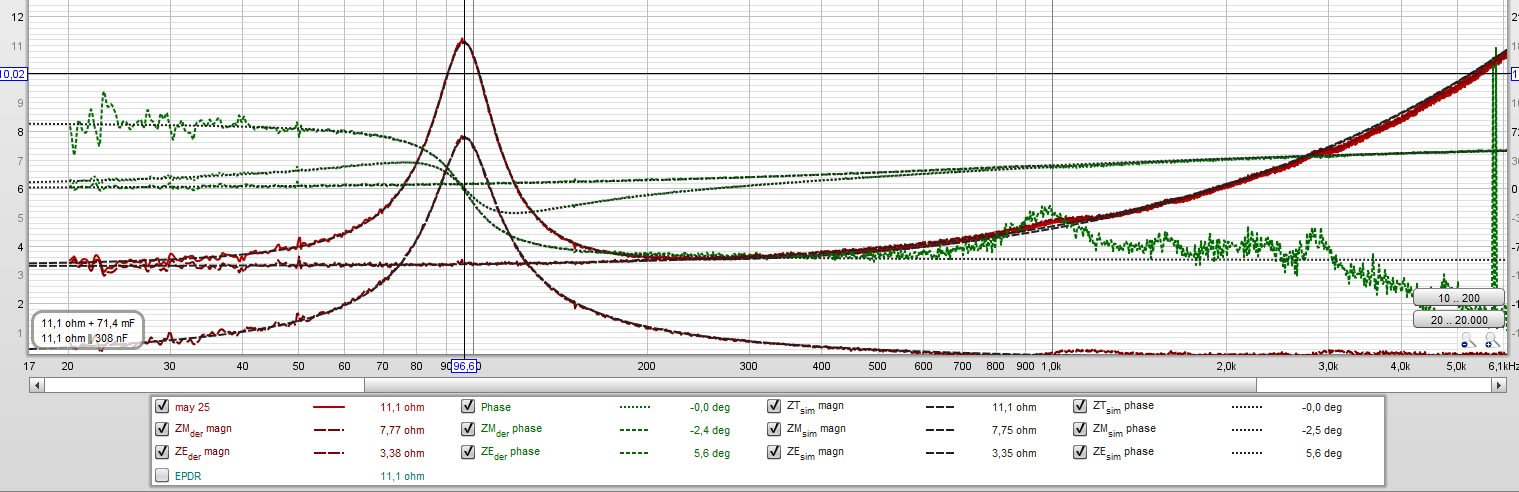Toggle the ZMsim phase trace checkbox

click(x=1080, y=430)
